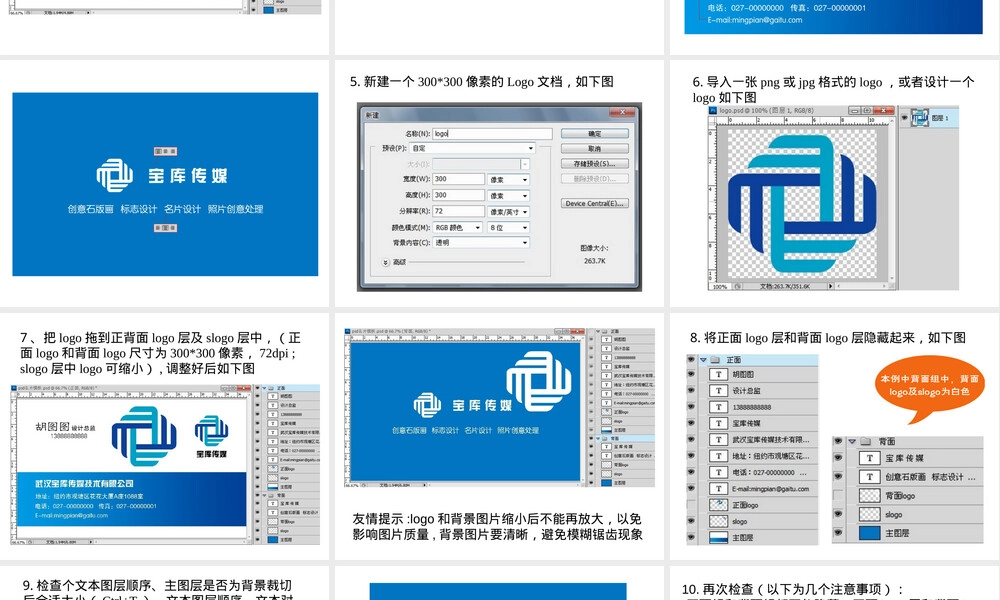Click T thumbnail of 电话：027-00000000 layer, step 8
1000x600 pixels.
pyautogui.click(x=718, y=472)
